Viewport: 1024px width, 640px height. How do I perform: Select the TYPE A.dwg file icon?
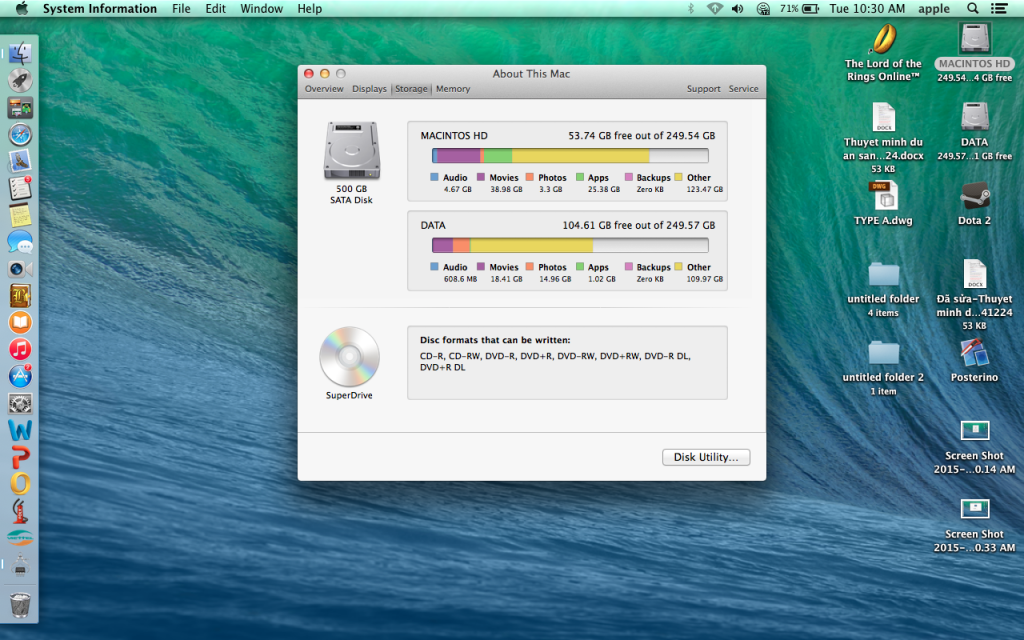883,195
